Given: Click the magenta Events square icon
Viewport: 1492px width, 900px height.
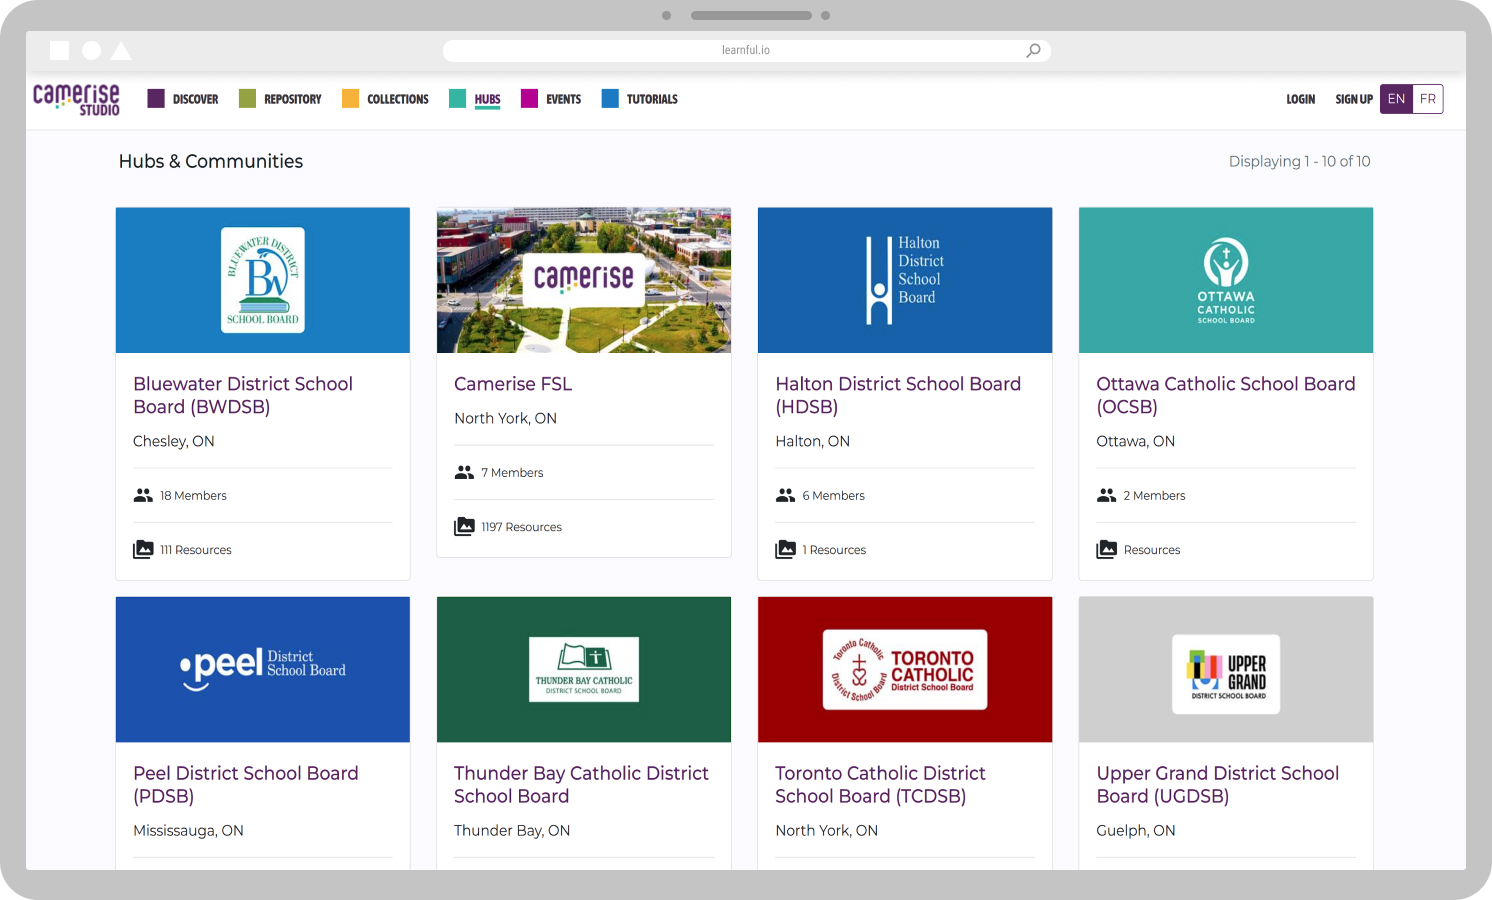Looking at the screenshot, I should 529,98.
